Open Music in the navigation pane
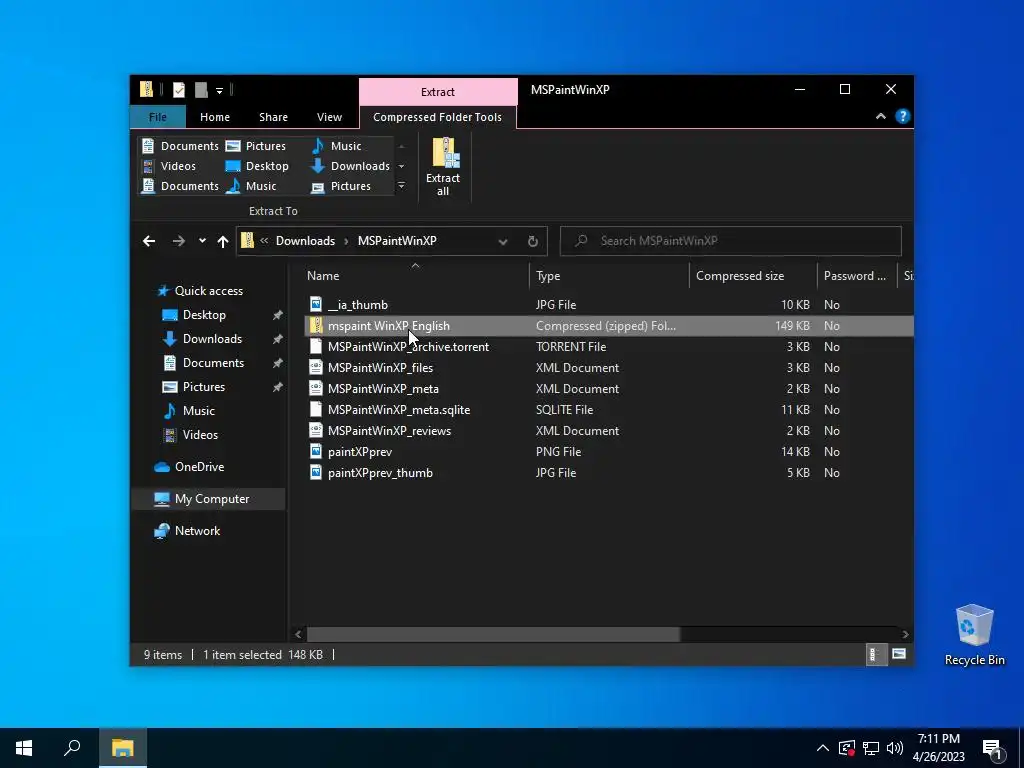This screenshot has width=1024, height=768. (x=199, y=411)
